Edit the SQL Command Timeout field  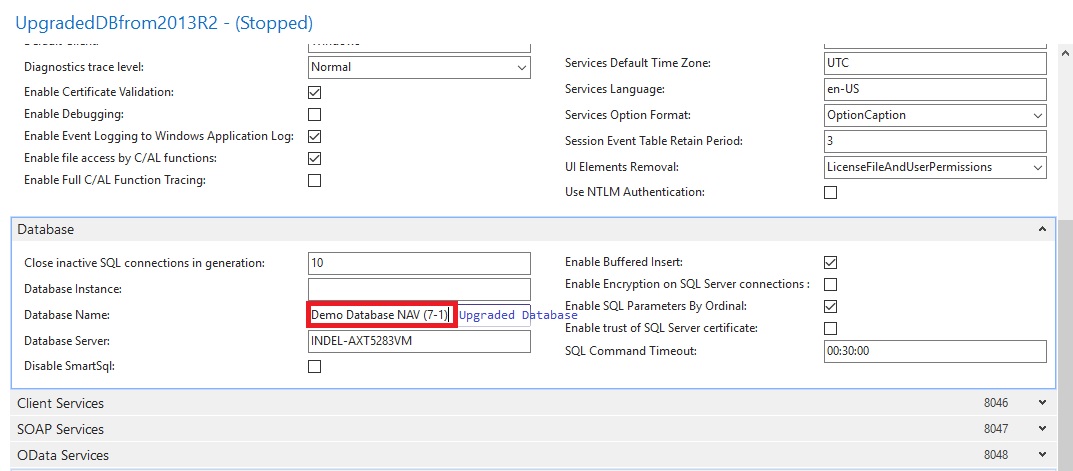(x=934, y=351)
